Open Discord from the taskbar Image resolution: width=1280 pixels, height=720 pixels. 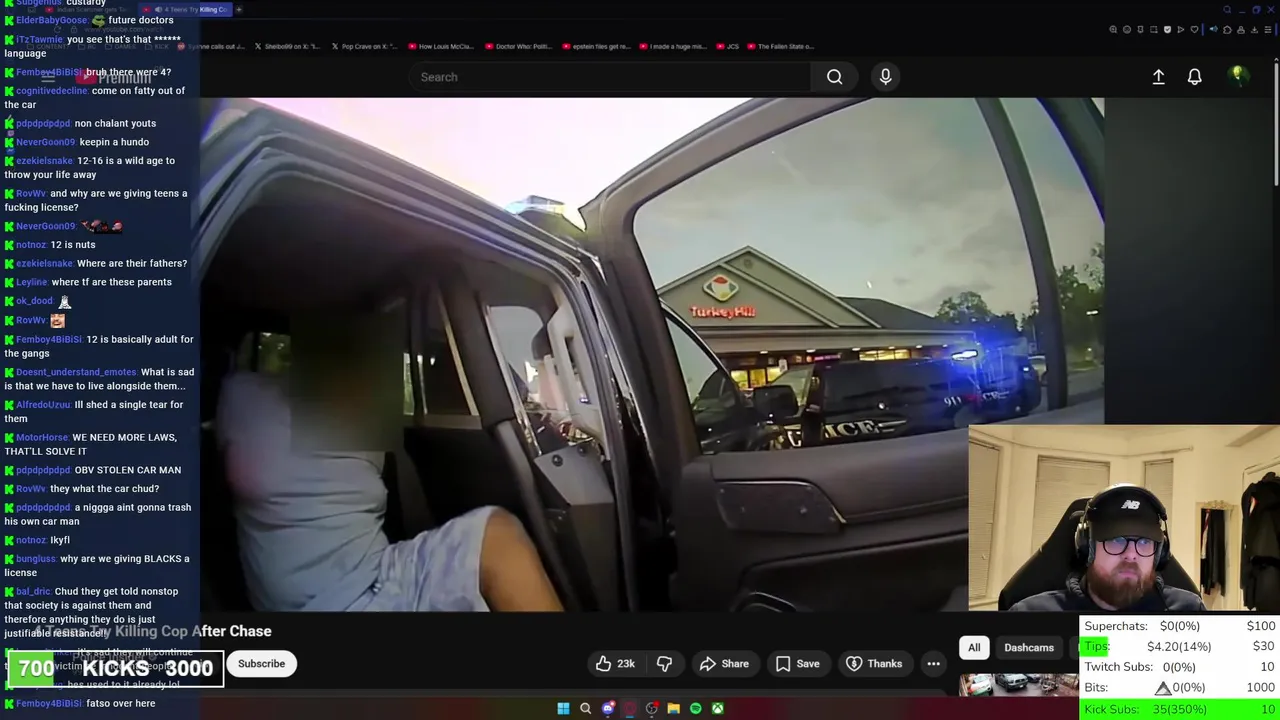point(608,708)
